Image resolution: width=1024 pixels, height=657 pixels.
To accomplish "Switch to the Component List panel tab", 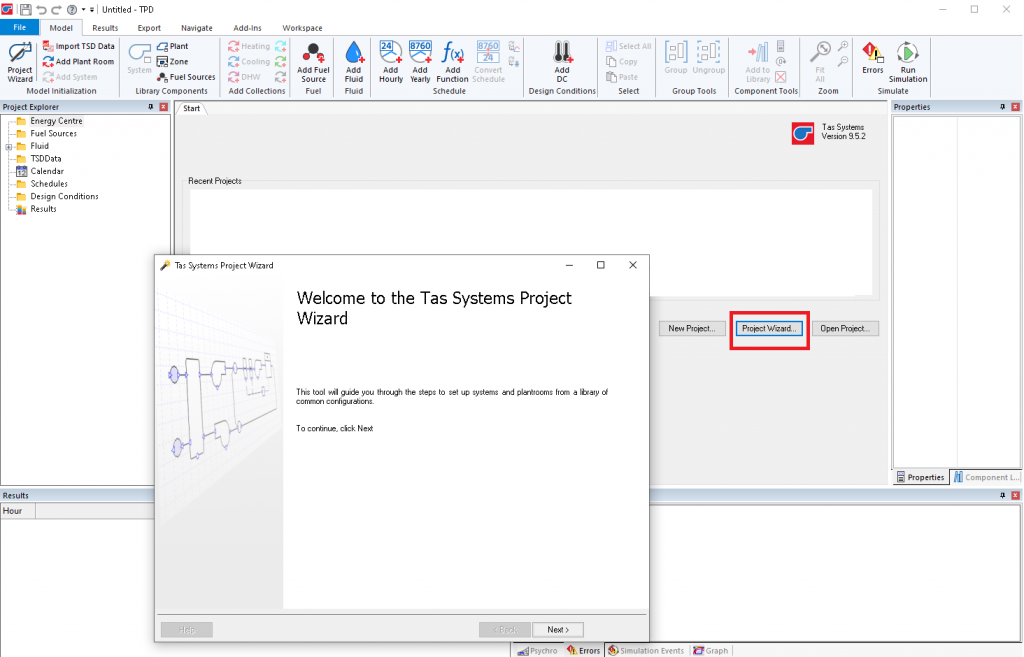I will tap(986, 477).
